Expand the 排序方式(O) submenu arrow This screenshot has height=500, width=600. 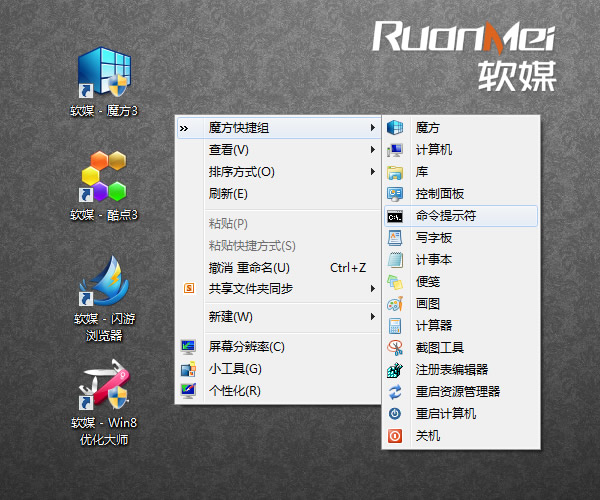(x=373, y=171)
